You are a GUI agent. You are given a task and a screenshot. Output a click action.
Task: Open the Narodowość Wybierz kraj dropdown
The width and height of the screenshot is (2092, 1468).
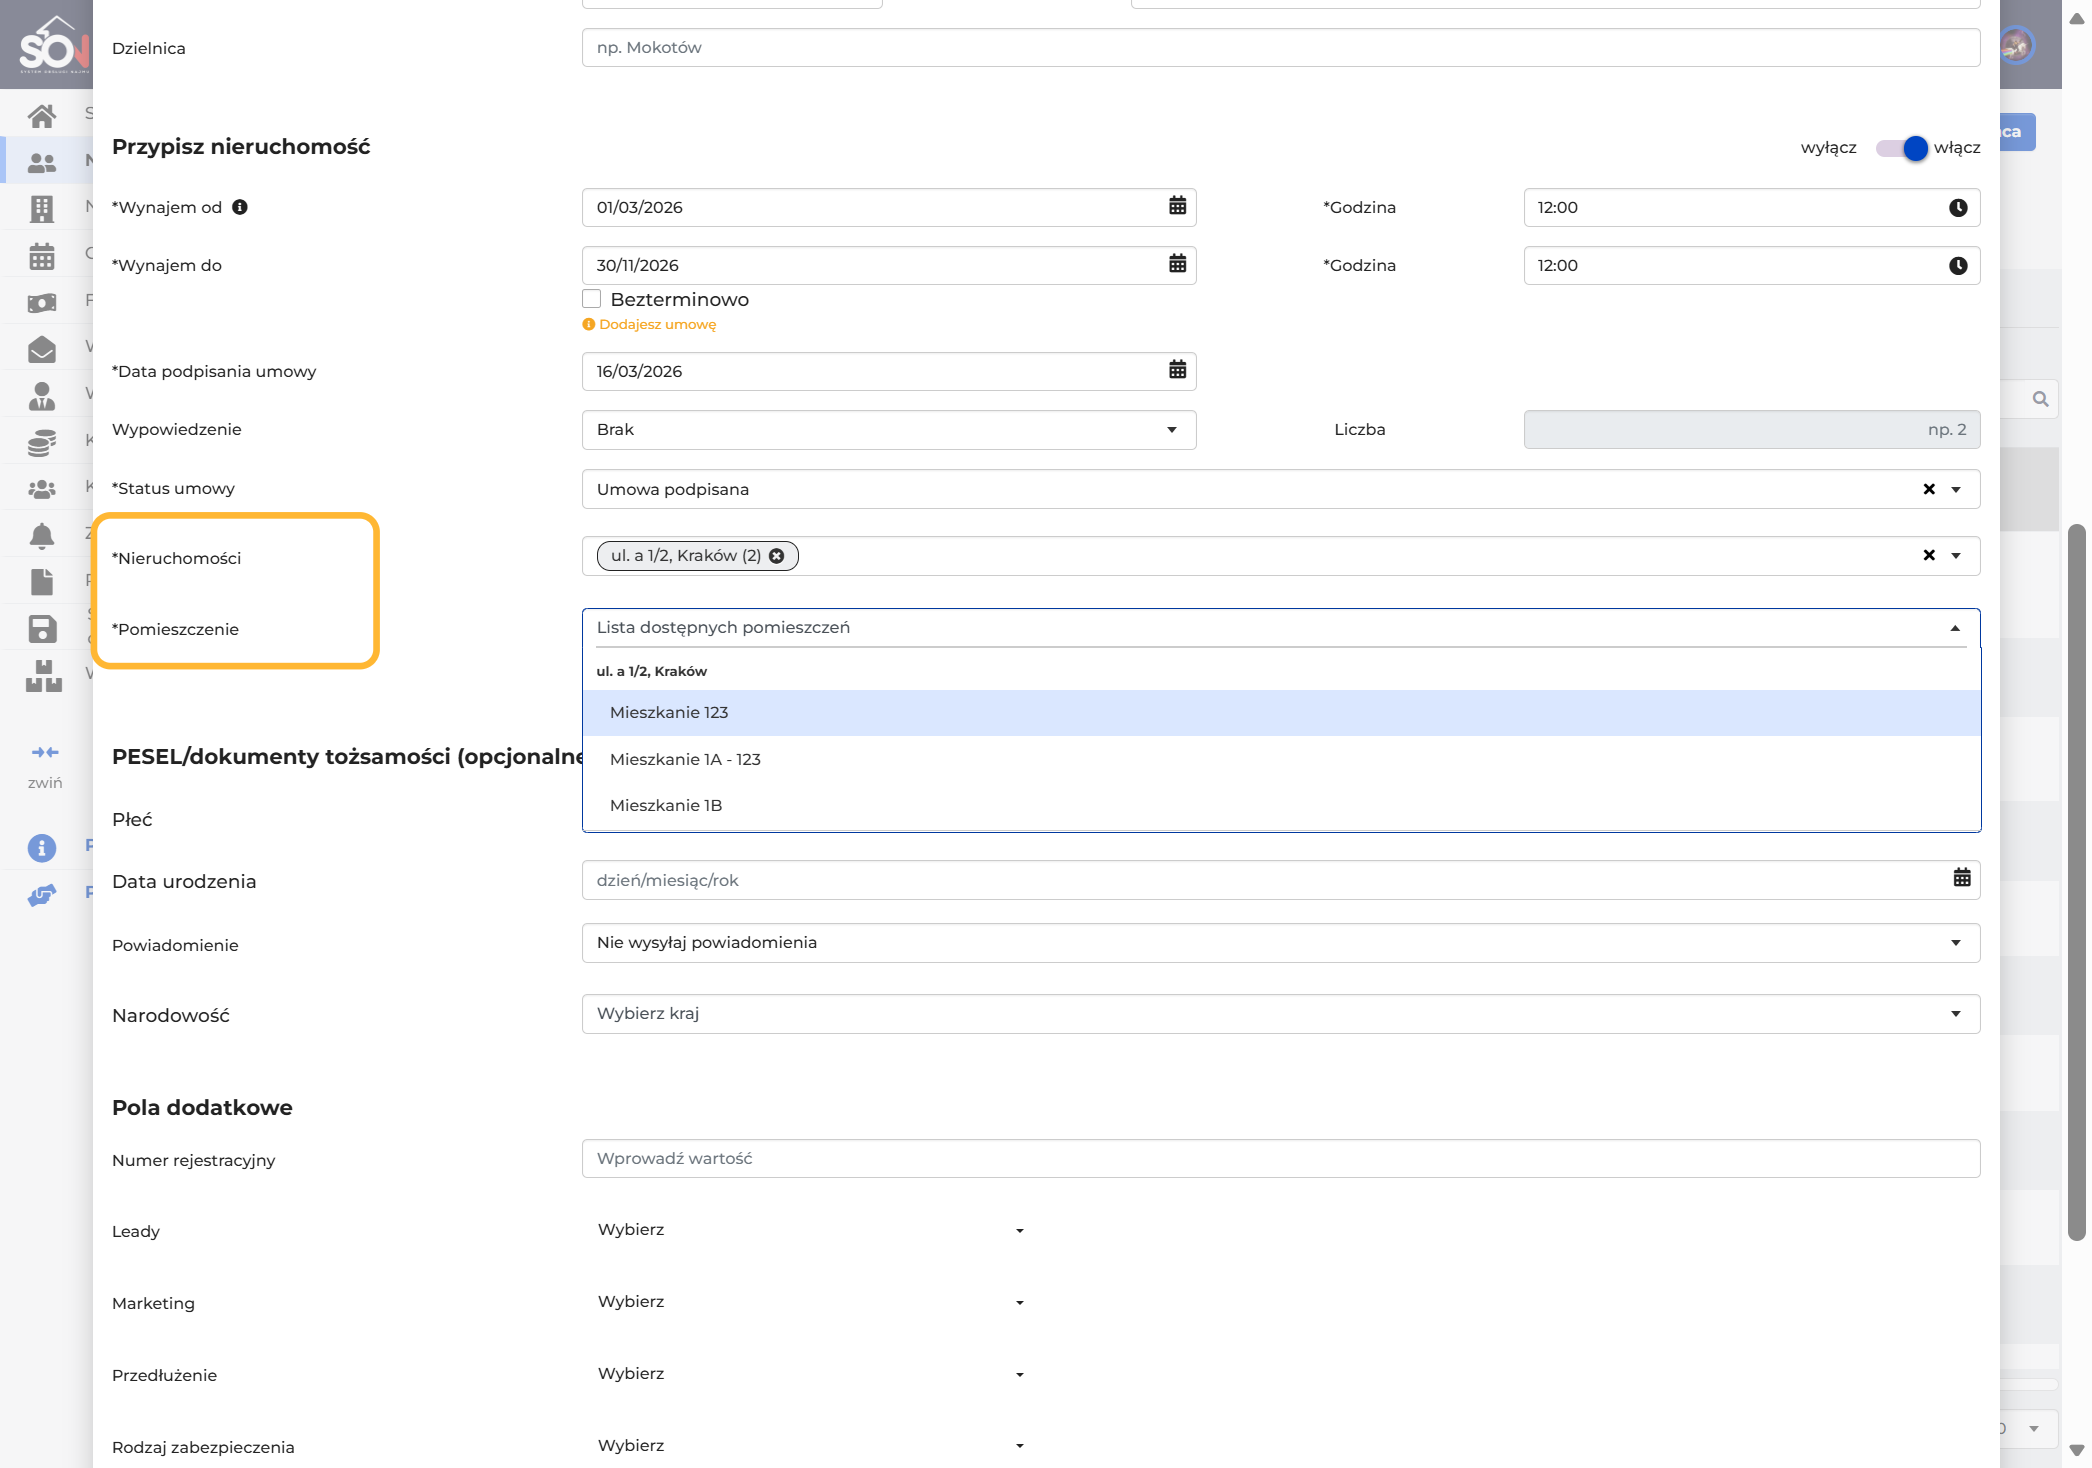click(1281, 1014)
